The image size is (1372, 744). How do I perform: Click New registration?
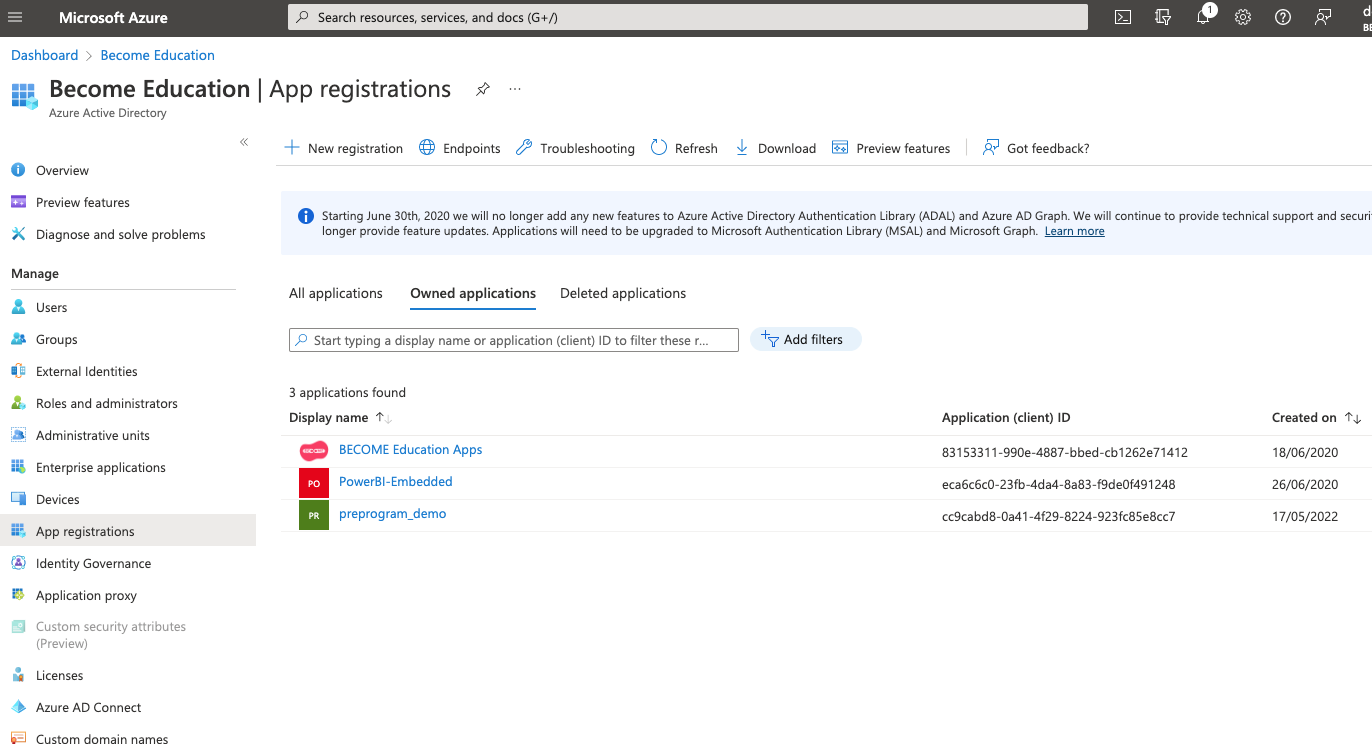pyautogui.click(x=343, y=148)
